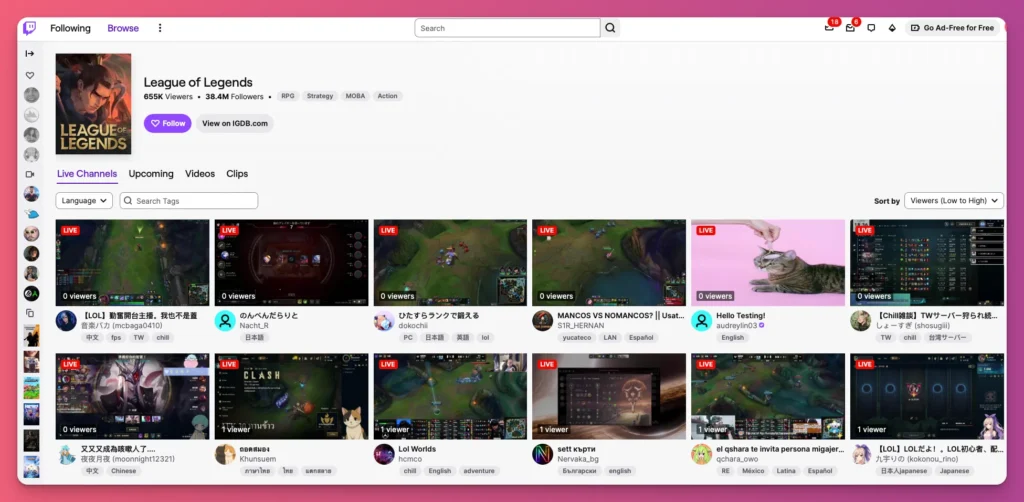The width and height of the screenshot is (1024, 502).
Task: Click the MOBA category tag
Action: point(356,96)
